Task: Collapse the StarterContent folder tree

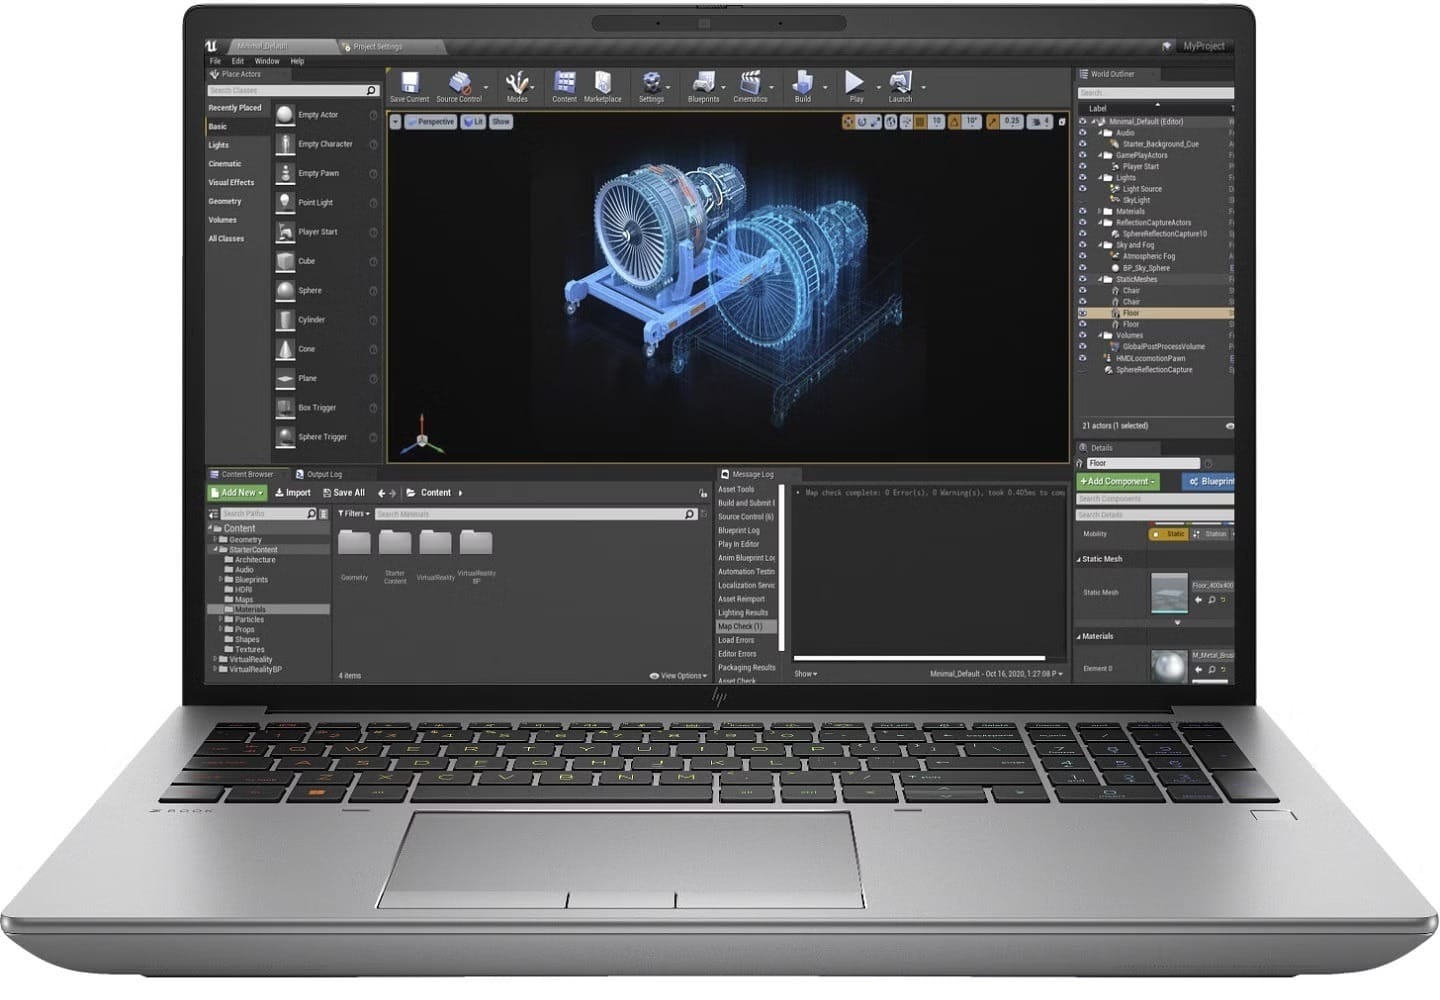Action: point(214,550)
